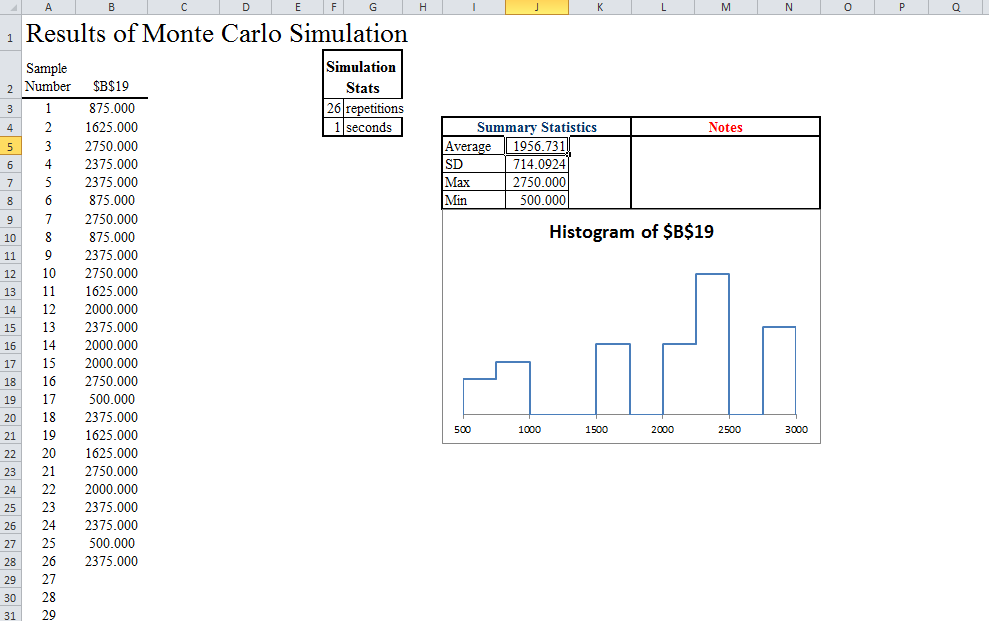Image resolution: width=989 pixels, height=621 pixels.
Task: Click the 1000 axis label on the histogram
Action: coord(529,429)
